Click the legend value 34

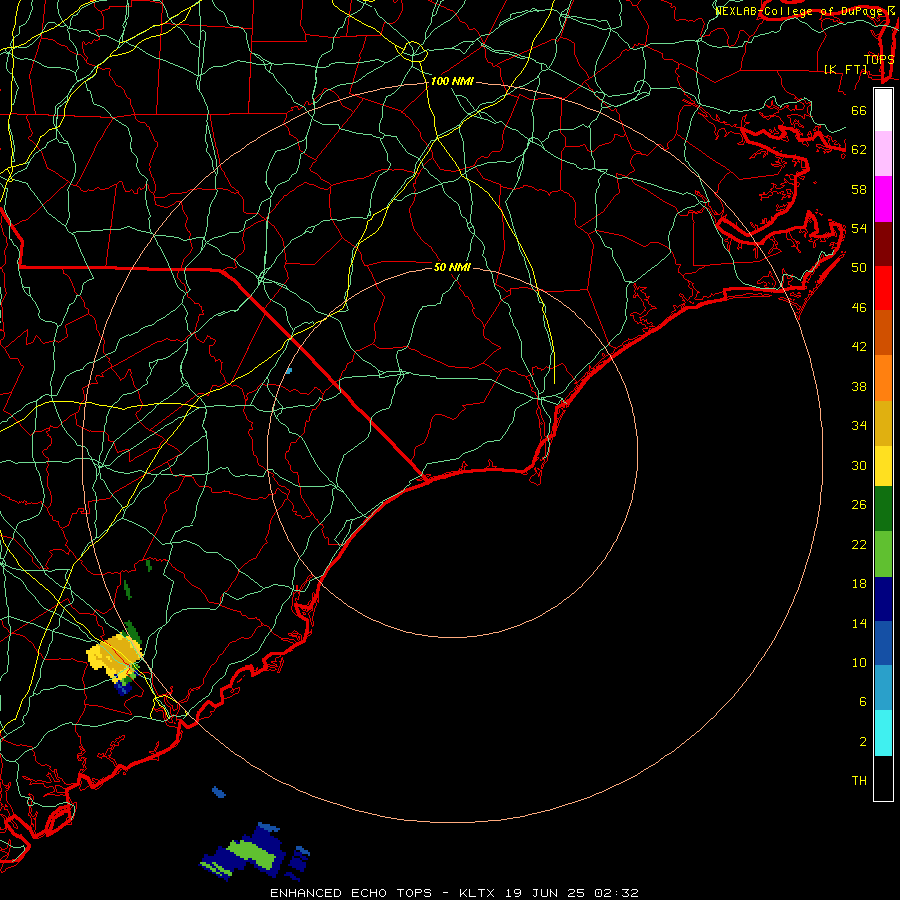pyautogui.click(x=859, y=426)
